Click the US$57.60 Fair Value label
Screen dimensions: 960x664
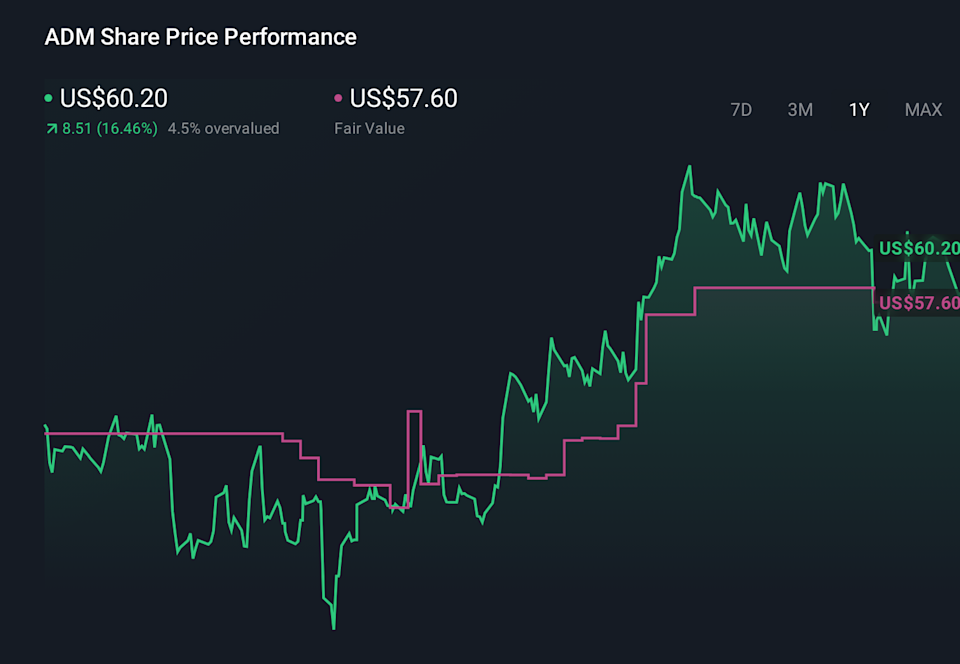click(x=401, y=98)
